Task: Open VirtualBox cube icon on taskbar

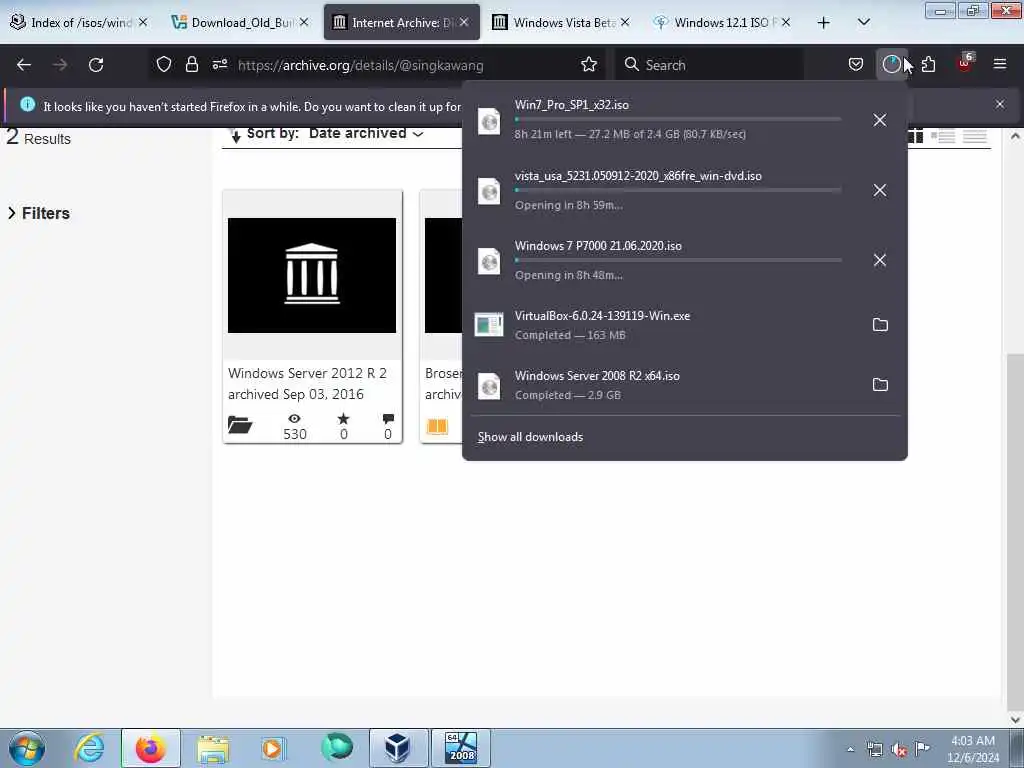Action: coord(398,748)
